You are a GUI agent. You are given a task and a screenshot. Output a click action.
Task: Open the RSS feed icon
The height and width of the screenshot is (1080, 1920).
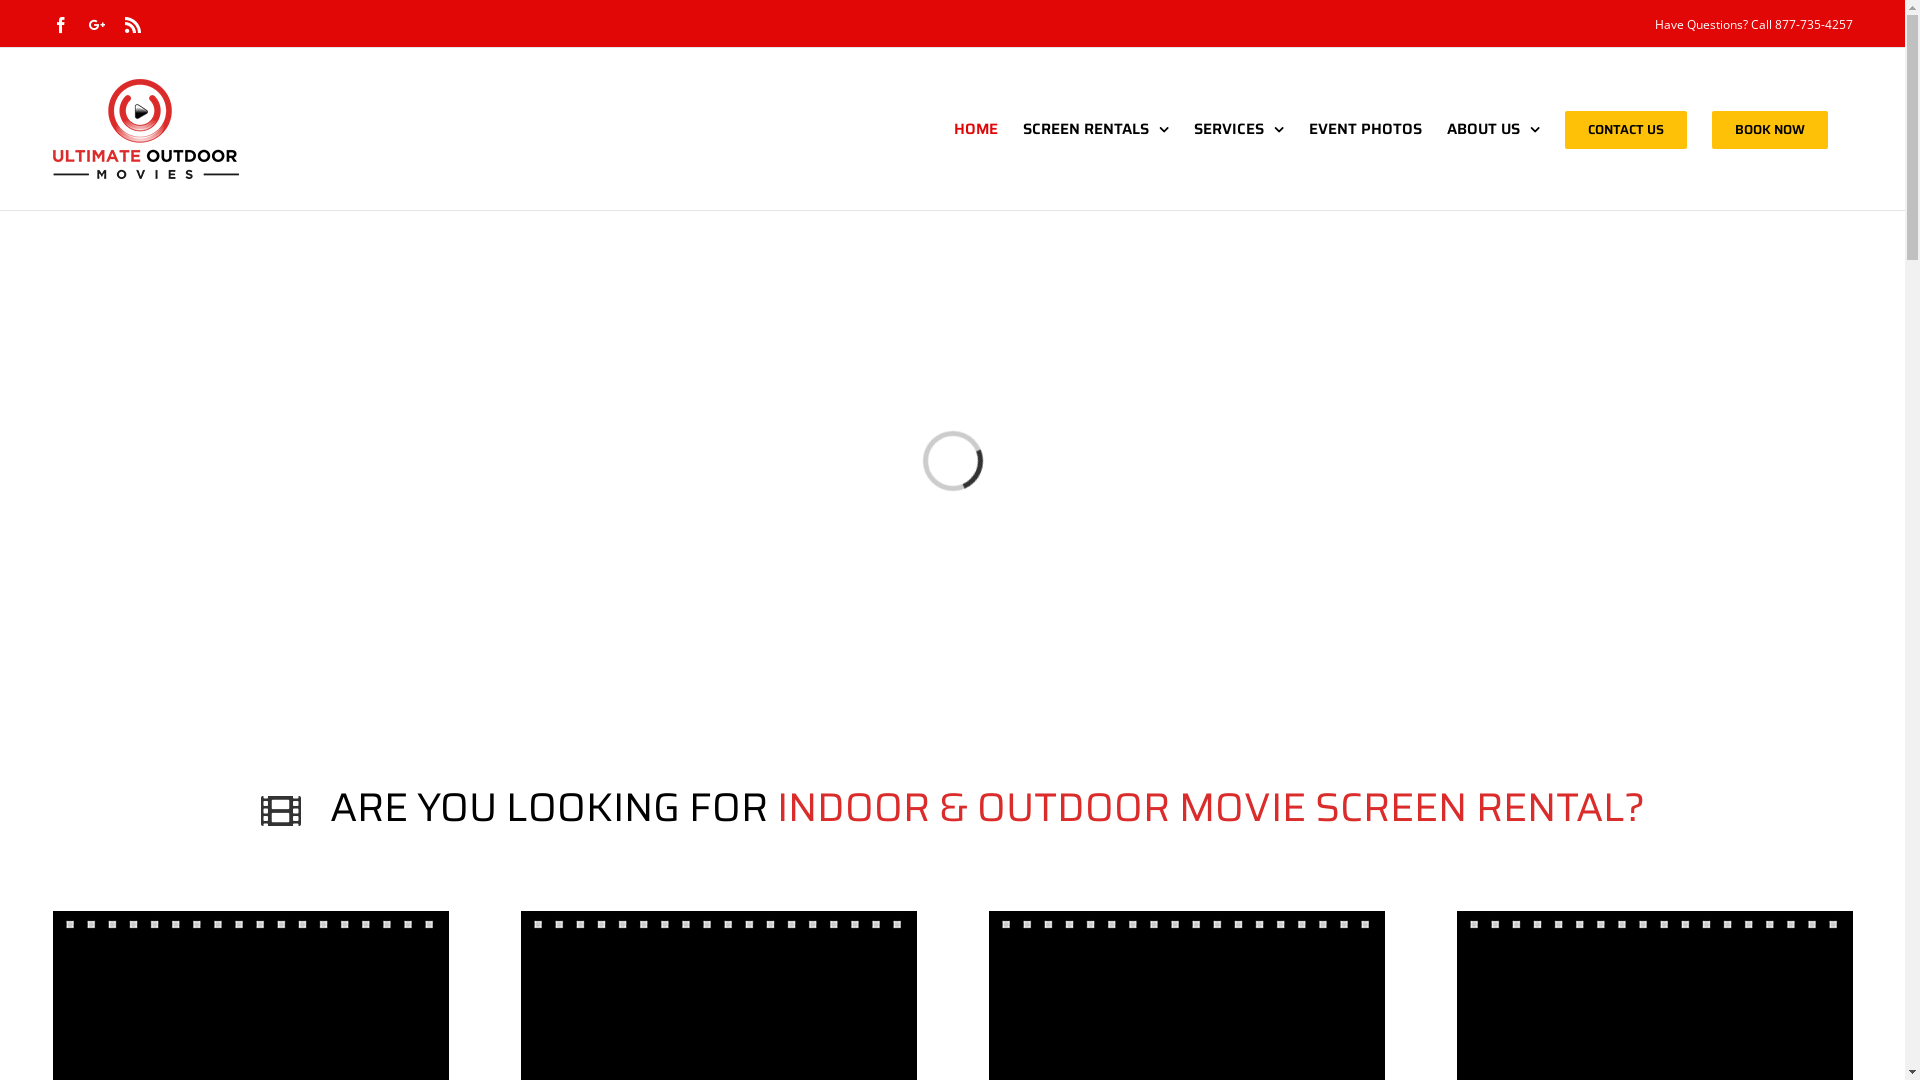coord(133,25)
